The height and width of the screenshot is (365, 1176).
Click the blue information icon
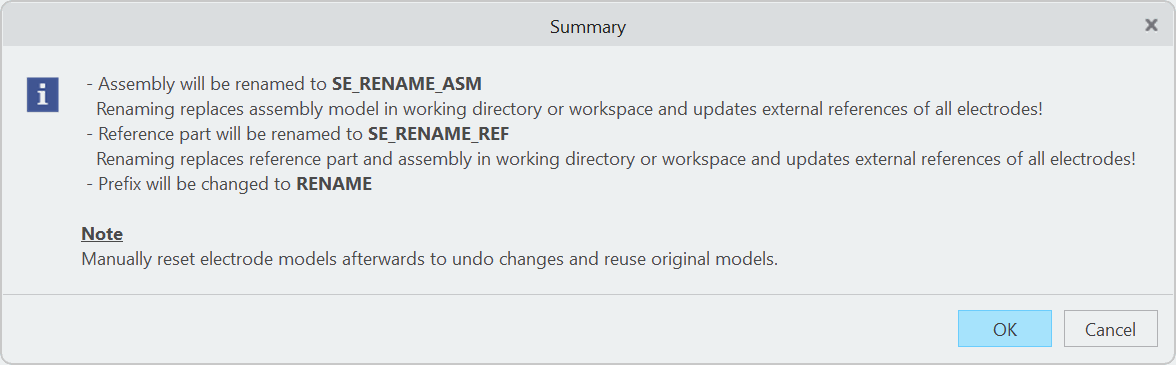[x=43, y=94]
